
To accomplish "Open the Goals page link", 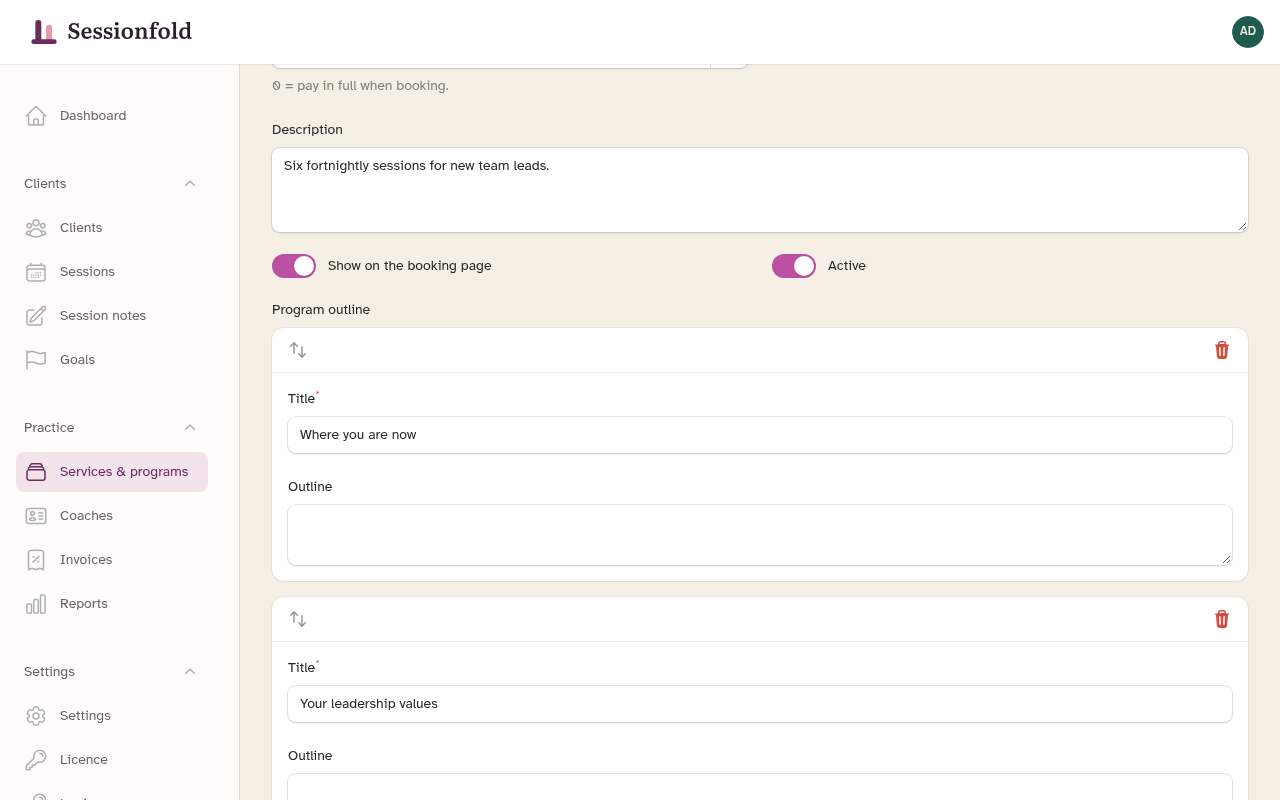I will pos(112,360).
